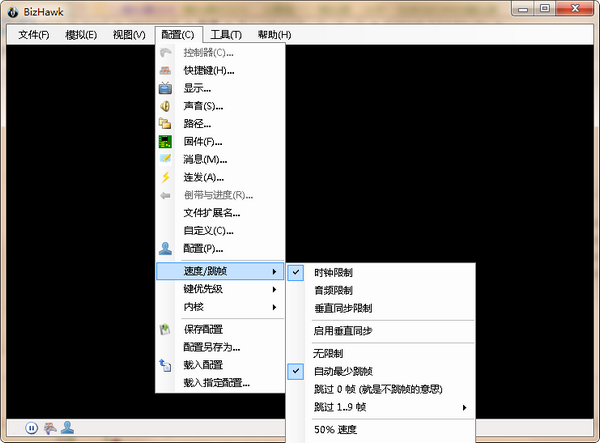
Task: Maximize the BizHawk window
Action: pos(545,9)
